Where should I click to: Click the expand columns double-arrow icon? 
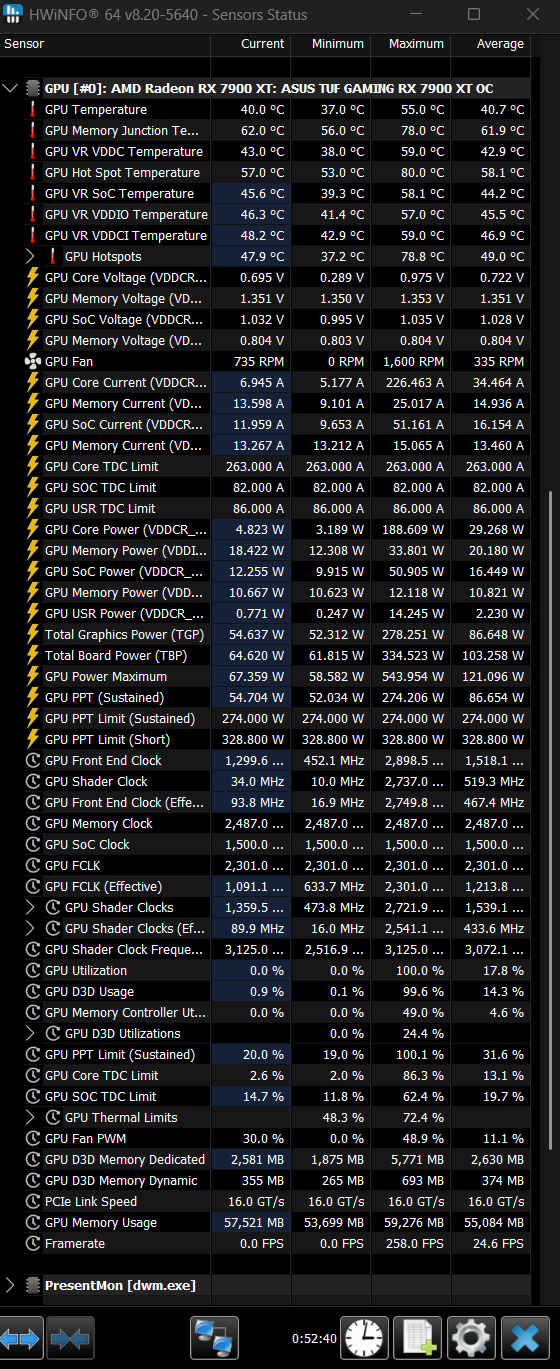click(x=22, y=1338)
